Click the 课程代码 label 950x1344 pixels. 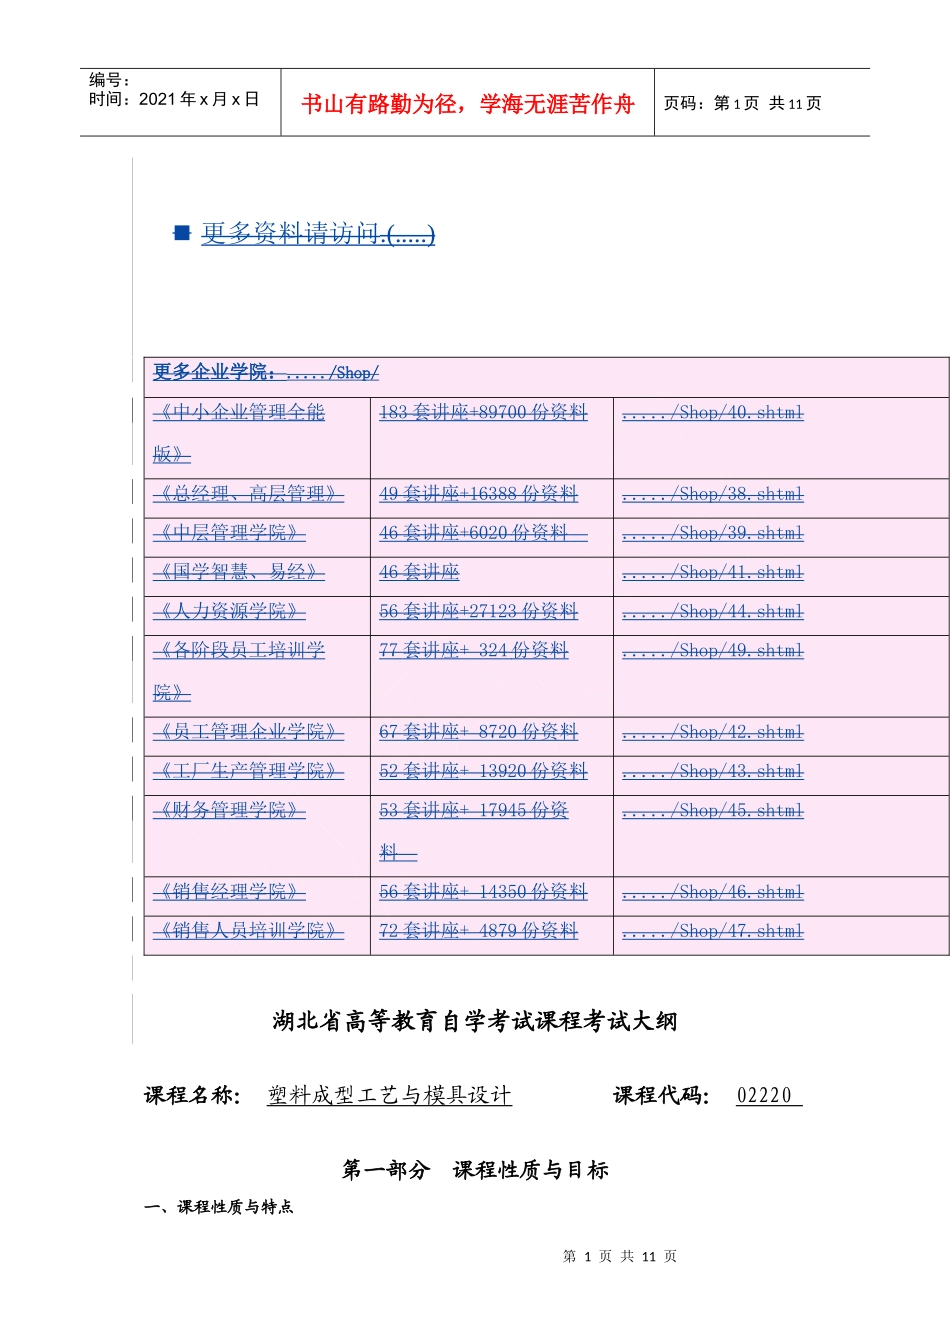(662, 1095)
